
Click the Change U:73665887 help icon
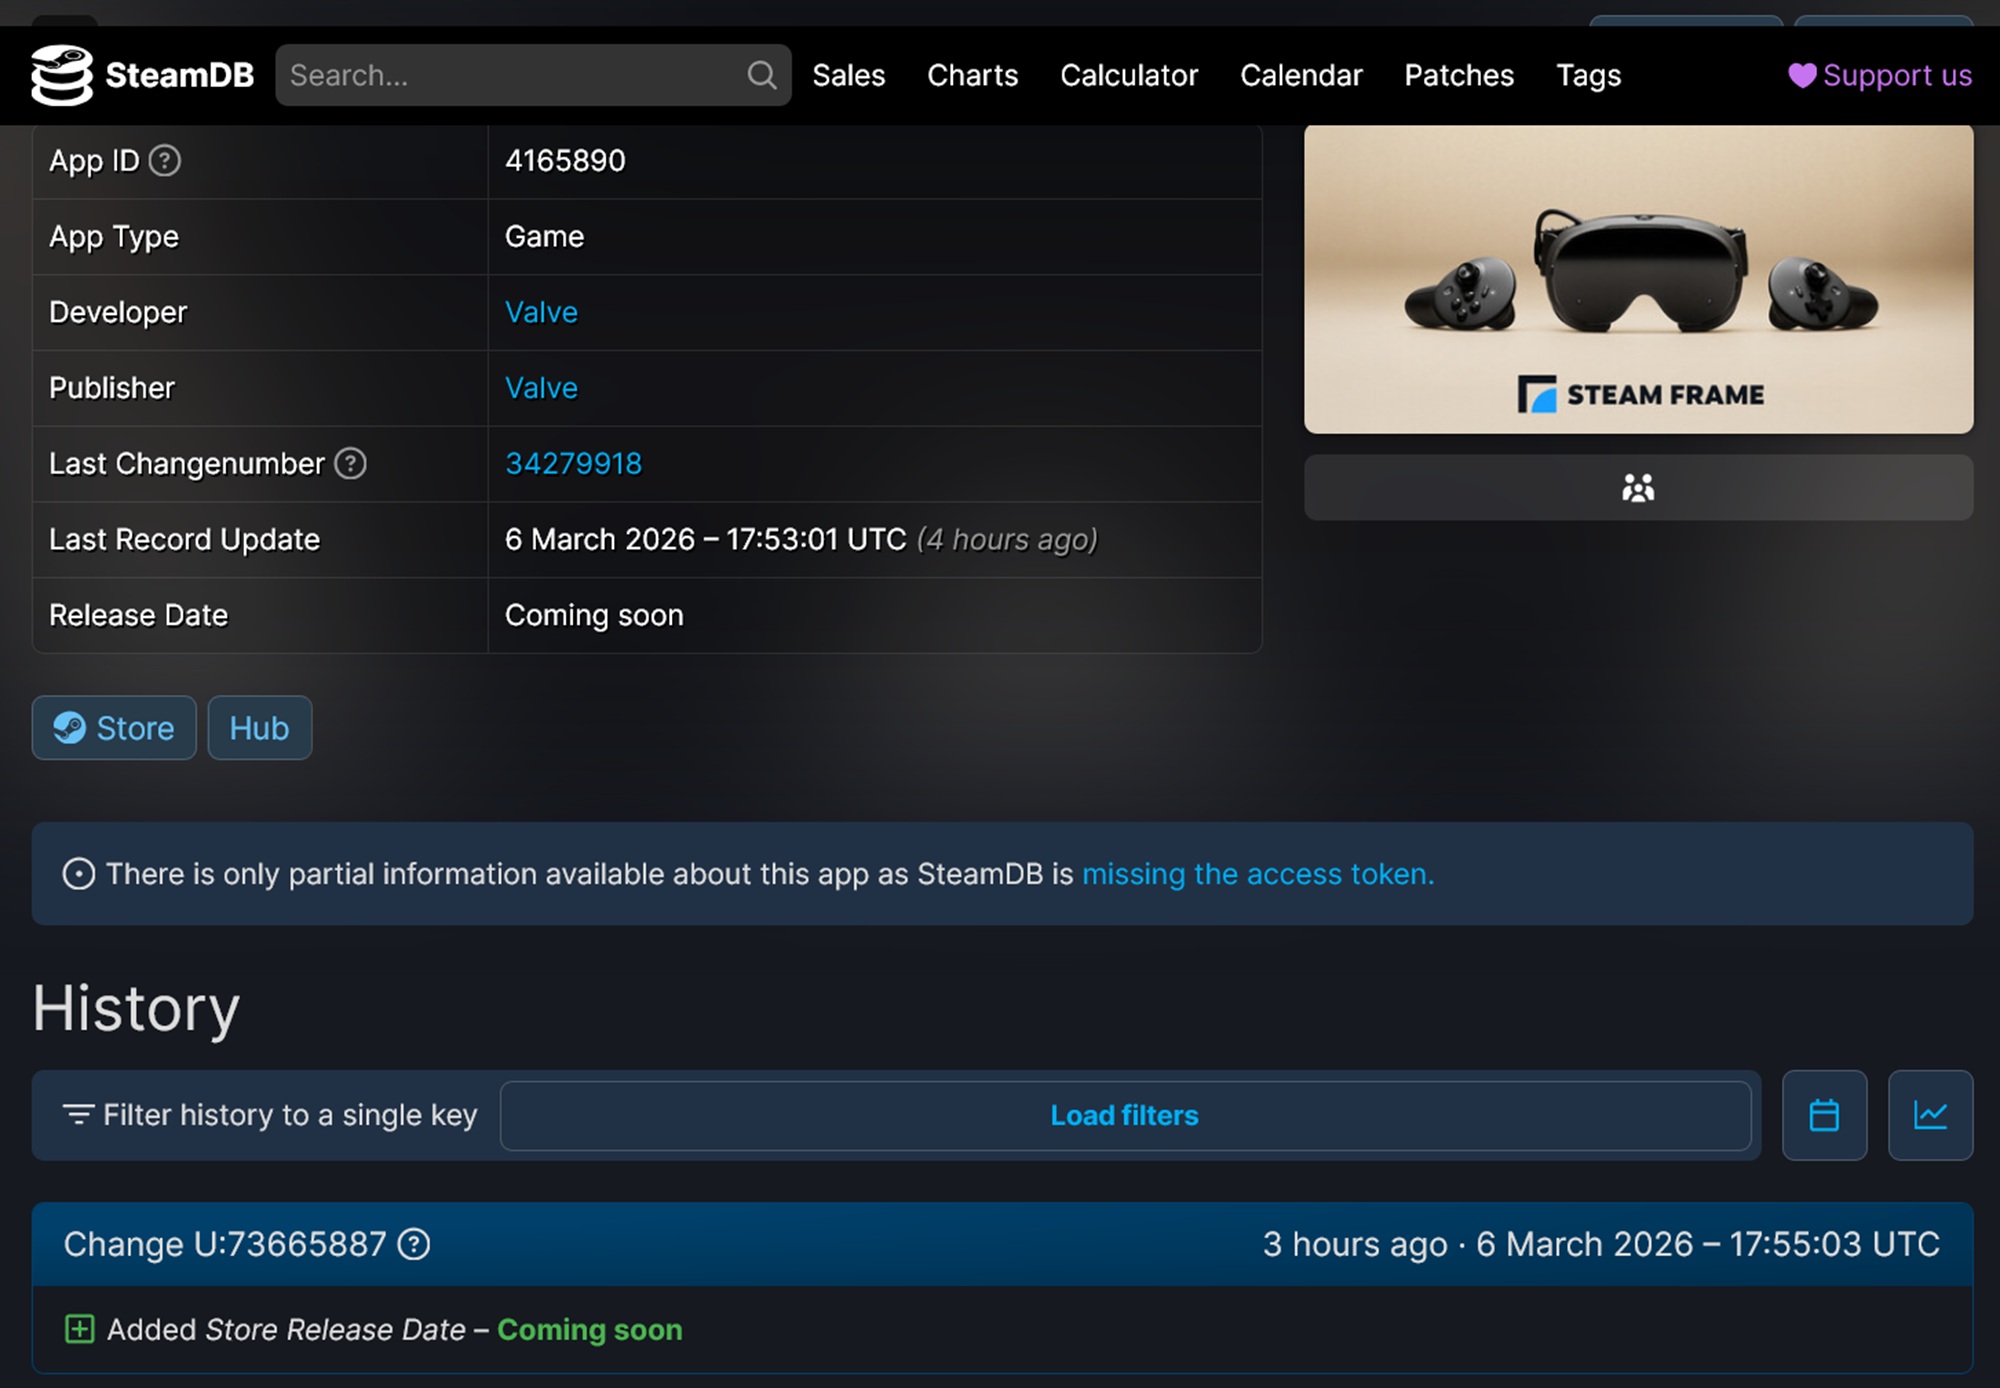coord(414,1244)
